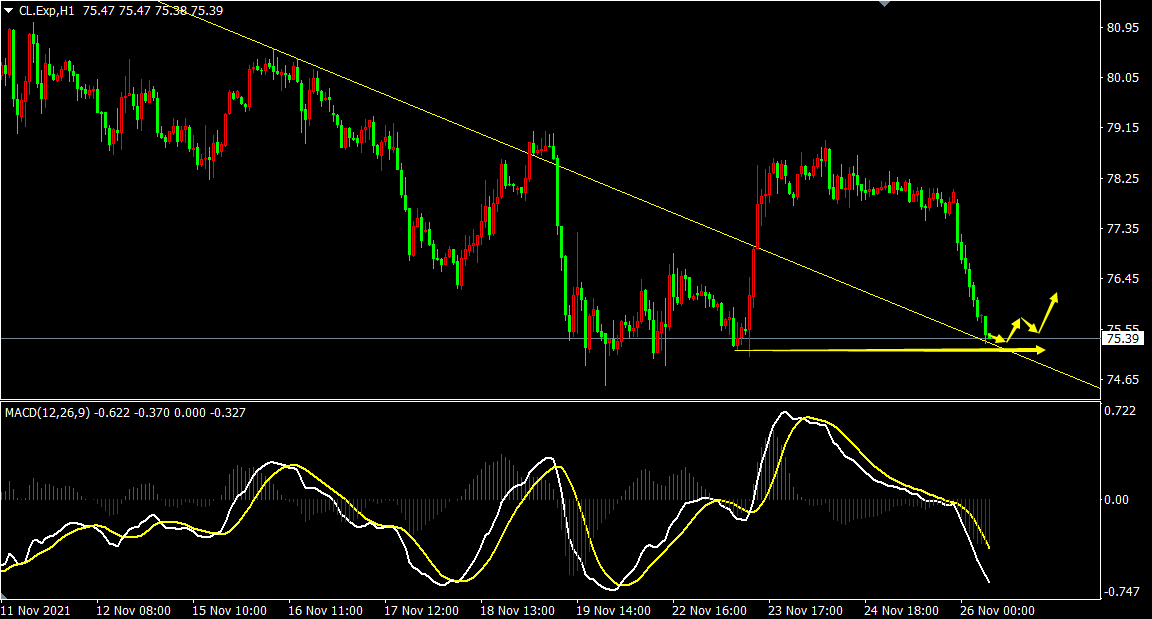This screenshot has height=619, width=1152.
Task: Select the tallest yellow upward forecast arrow
Action: pos(1048,312)
